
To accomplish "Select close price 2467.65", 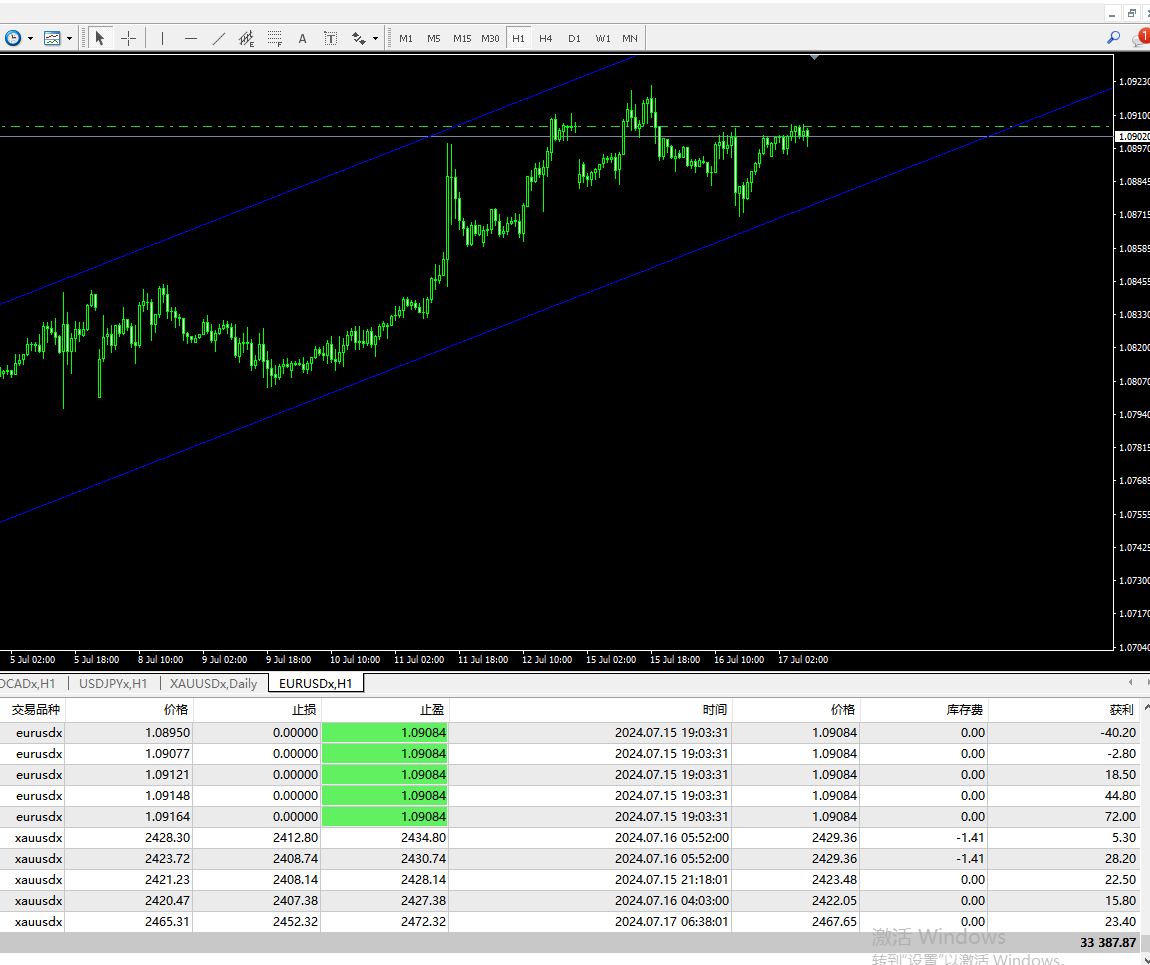I will coord(835,922).
